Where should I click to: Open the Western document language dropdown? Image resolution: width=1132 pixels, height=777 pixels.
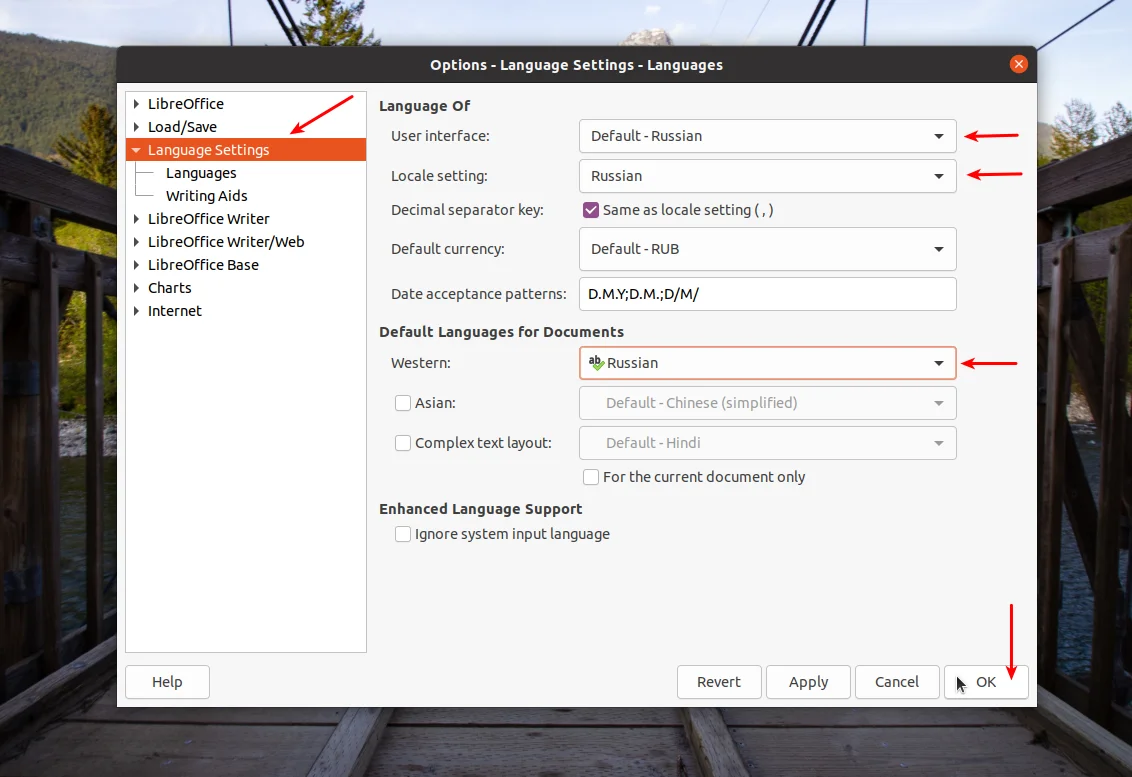pos(938,363)
